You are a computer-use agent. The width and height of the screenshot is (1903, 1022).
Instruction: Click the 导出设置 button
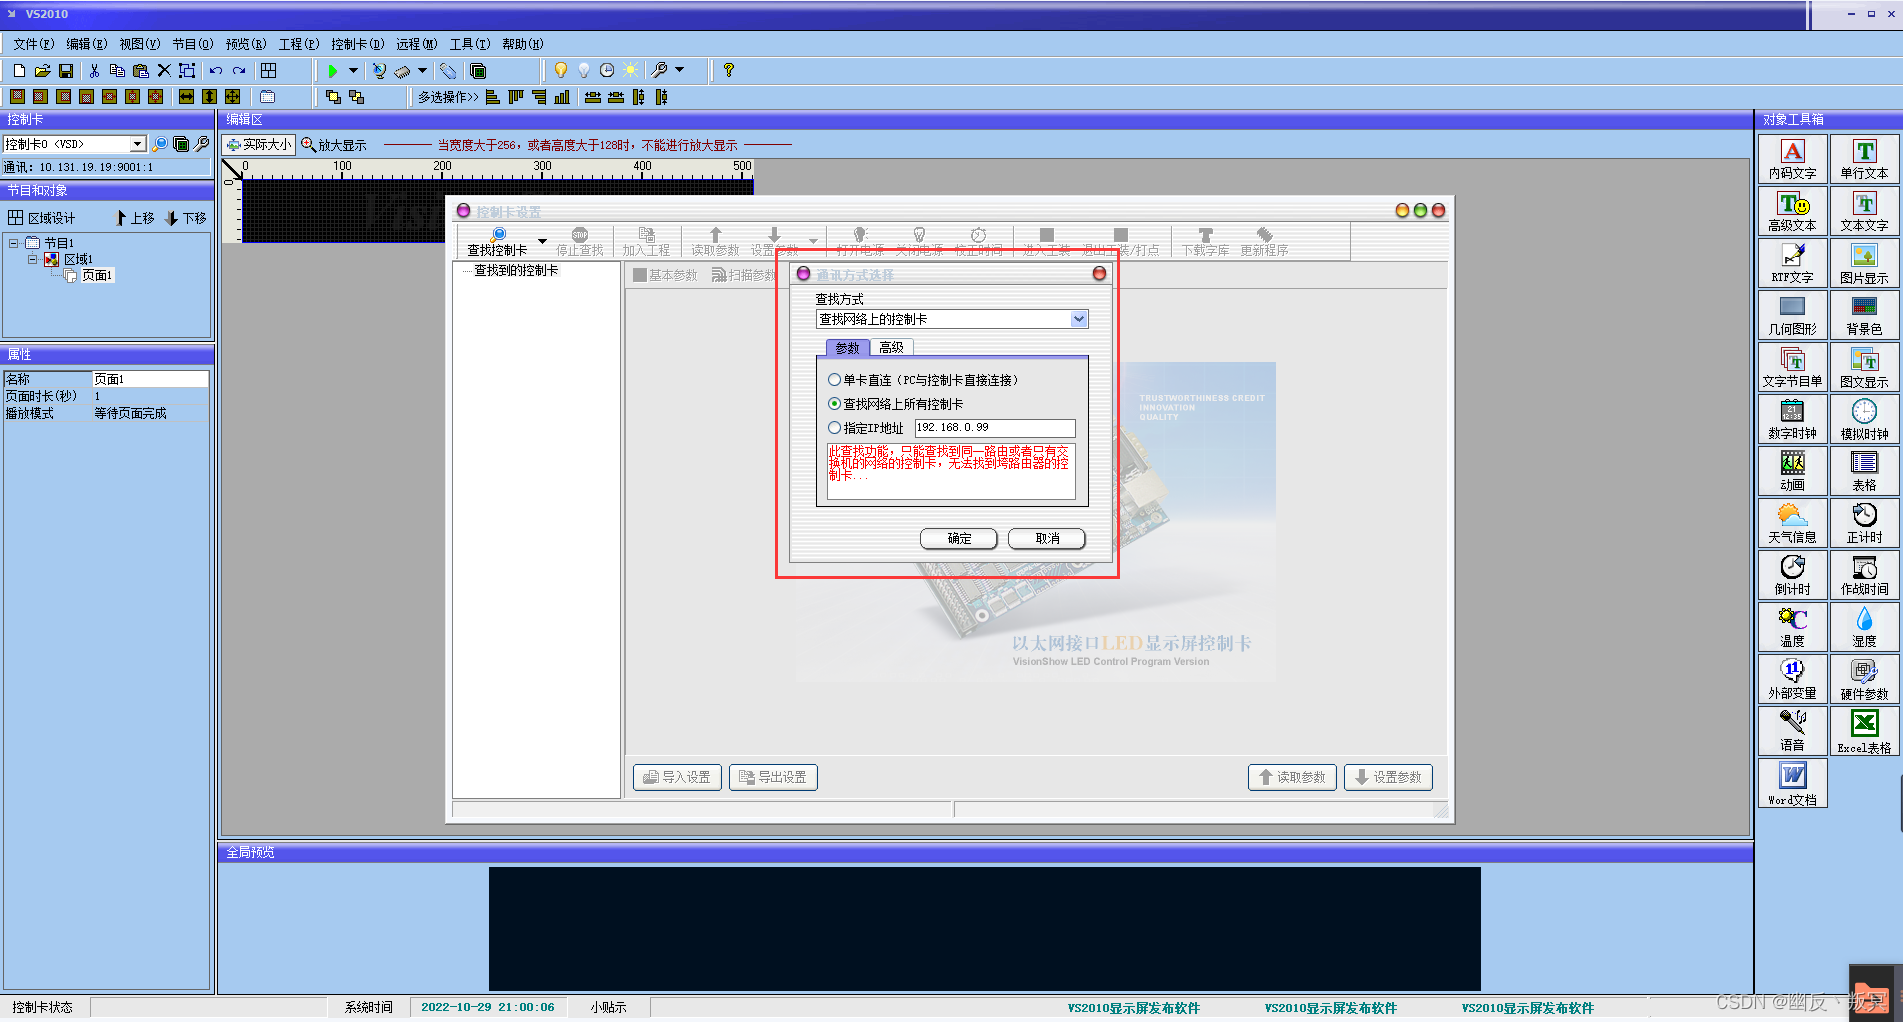click(x=773, y=777)
